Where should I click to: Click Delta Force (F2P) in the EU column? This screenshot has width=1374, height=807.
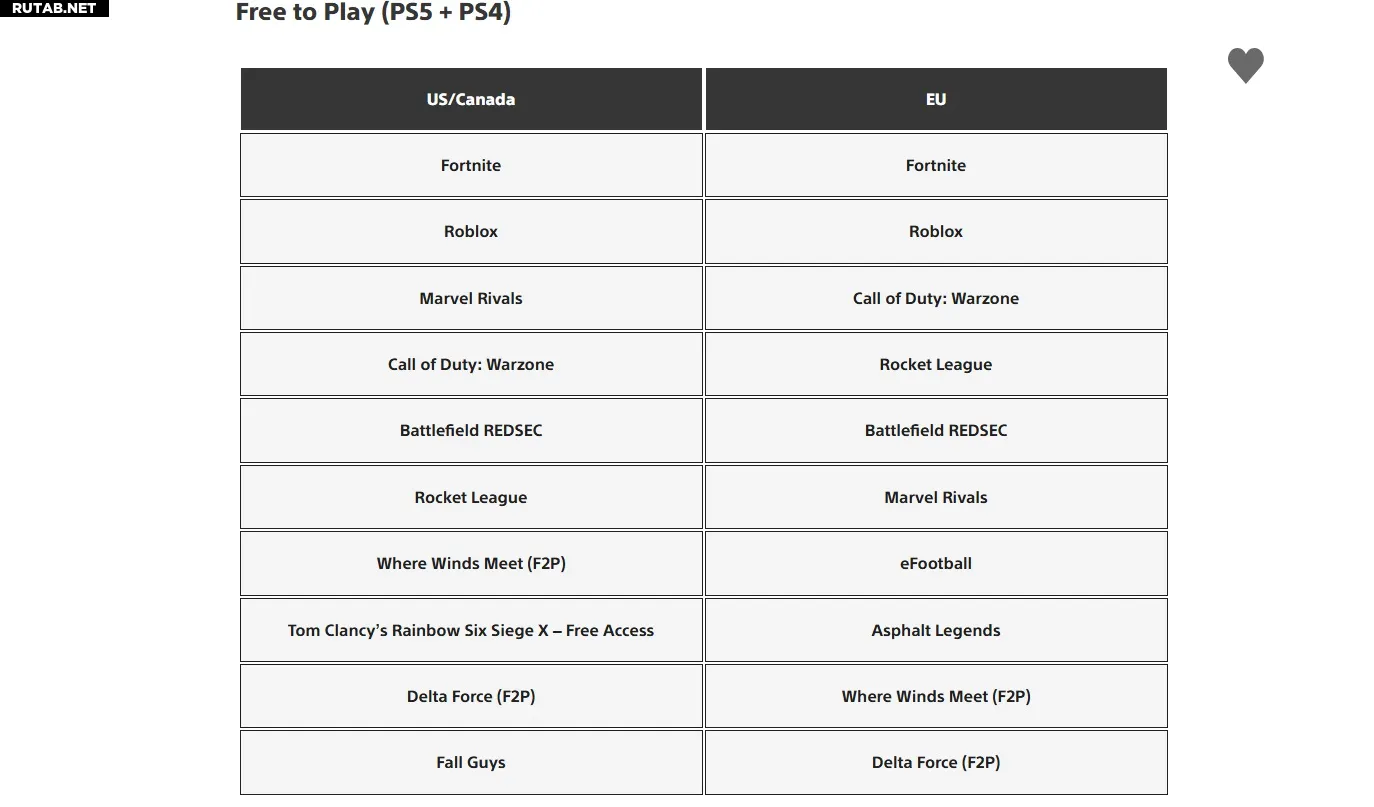936,762
